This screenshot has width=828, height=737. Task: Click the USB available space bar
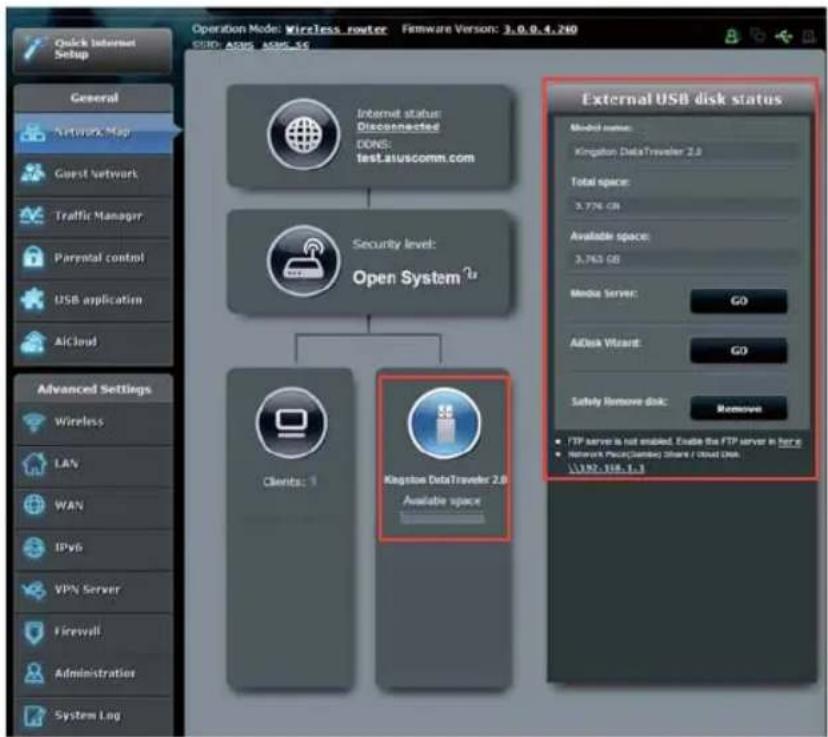[x=442, y=519]
